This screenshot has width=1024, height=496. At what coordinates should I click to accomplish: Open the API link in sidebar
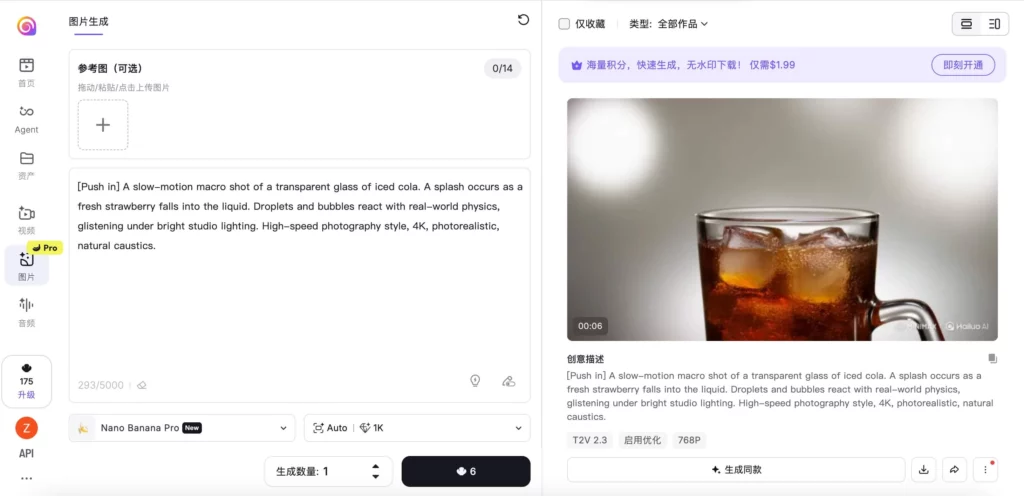pyautogui.click(x=26, y=454)
